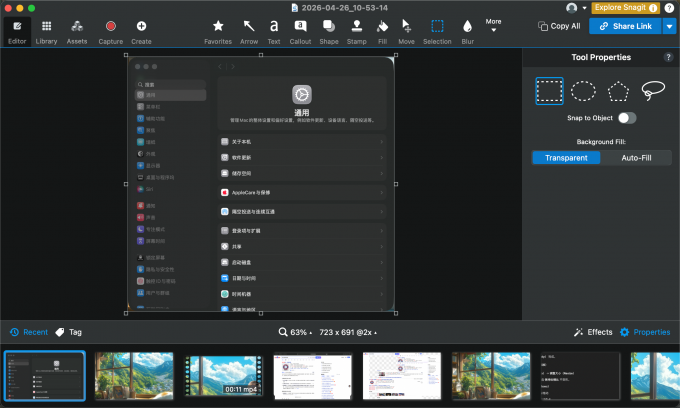Open the Share Link dropdown arrow

pos(669,26)
